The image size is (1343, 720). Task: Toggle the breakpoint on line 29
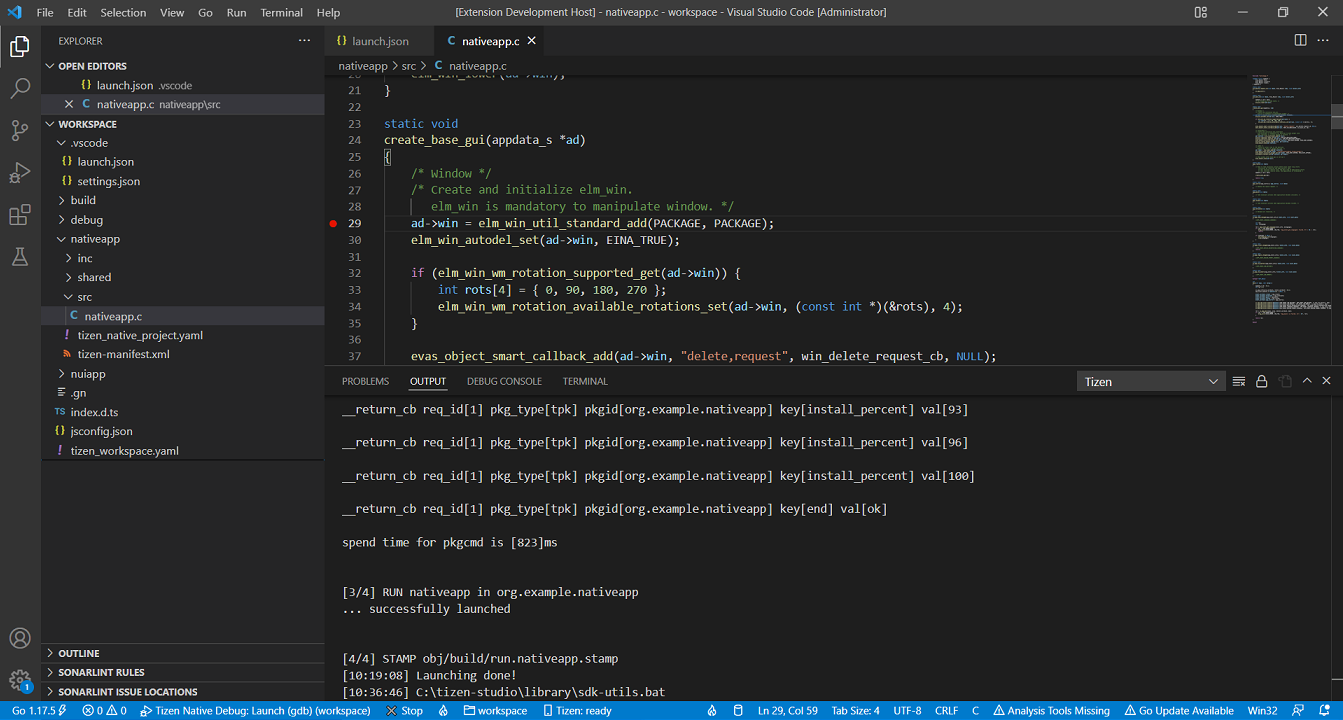[x=334, y=223]
